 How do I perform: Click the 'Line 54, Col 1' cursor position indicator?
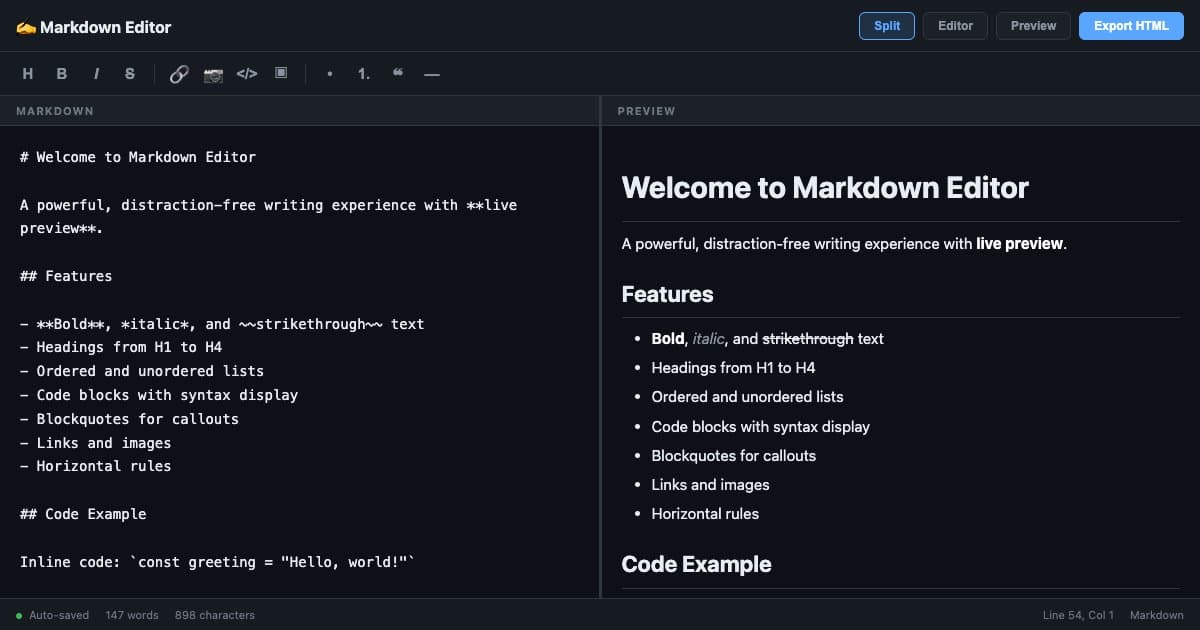1078,615
